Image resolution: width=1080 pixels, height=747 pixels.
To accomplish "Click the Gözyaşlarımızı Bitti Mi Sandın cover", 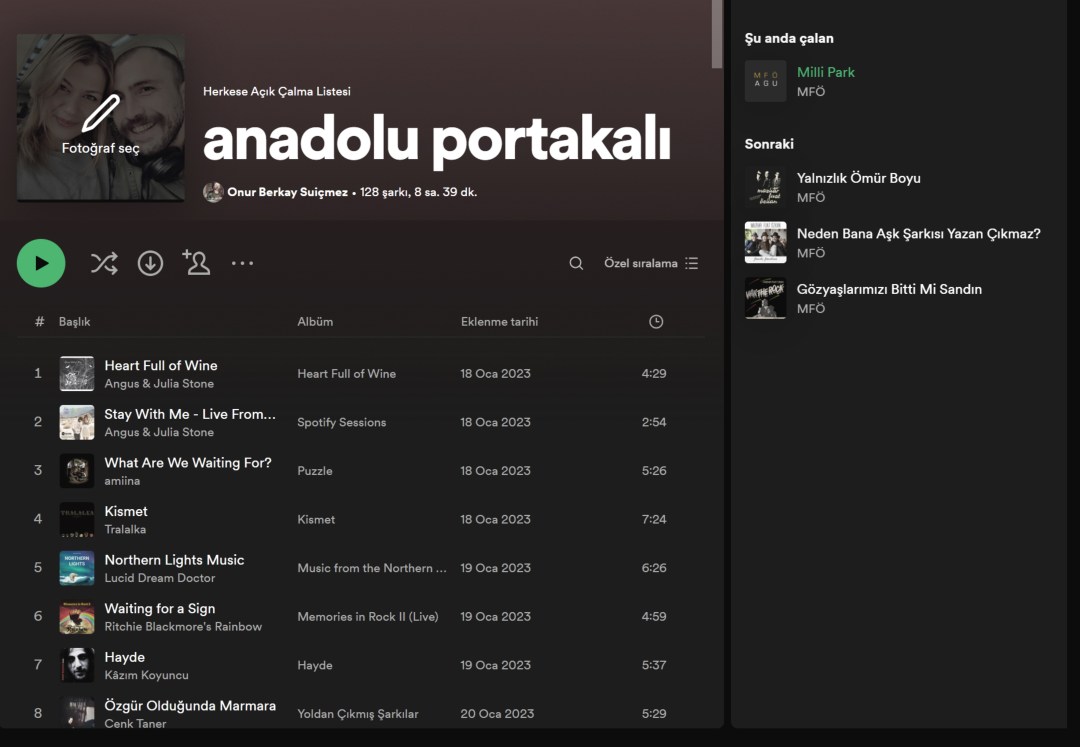I will point(765,298).
